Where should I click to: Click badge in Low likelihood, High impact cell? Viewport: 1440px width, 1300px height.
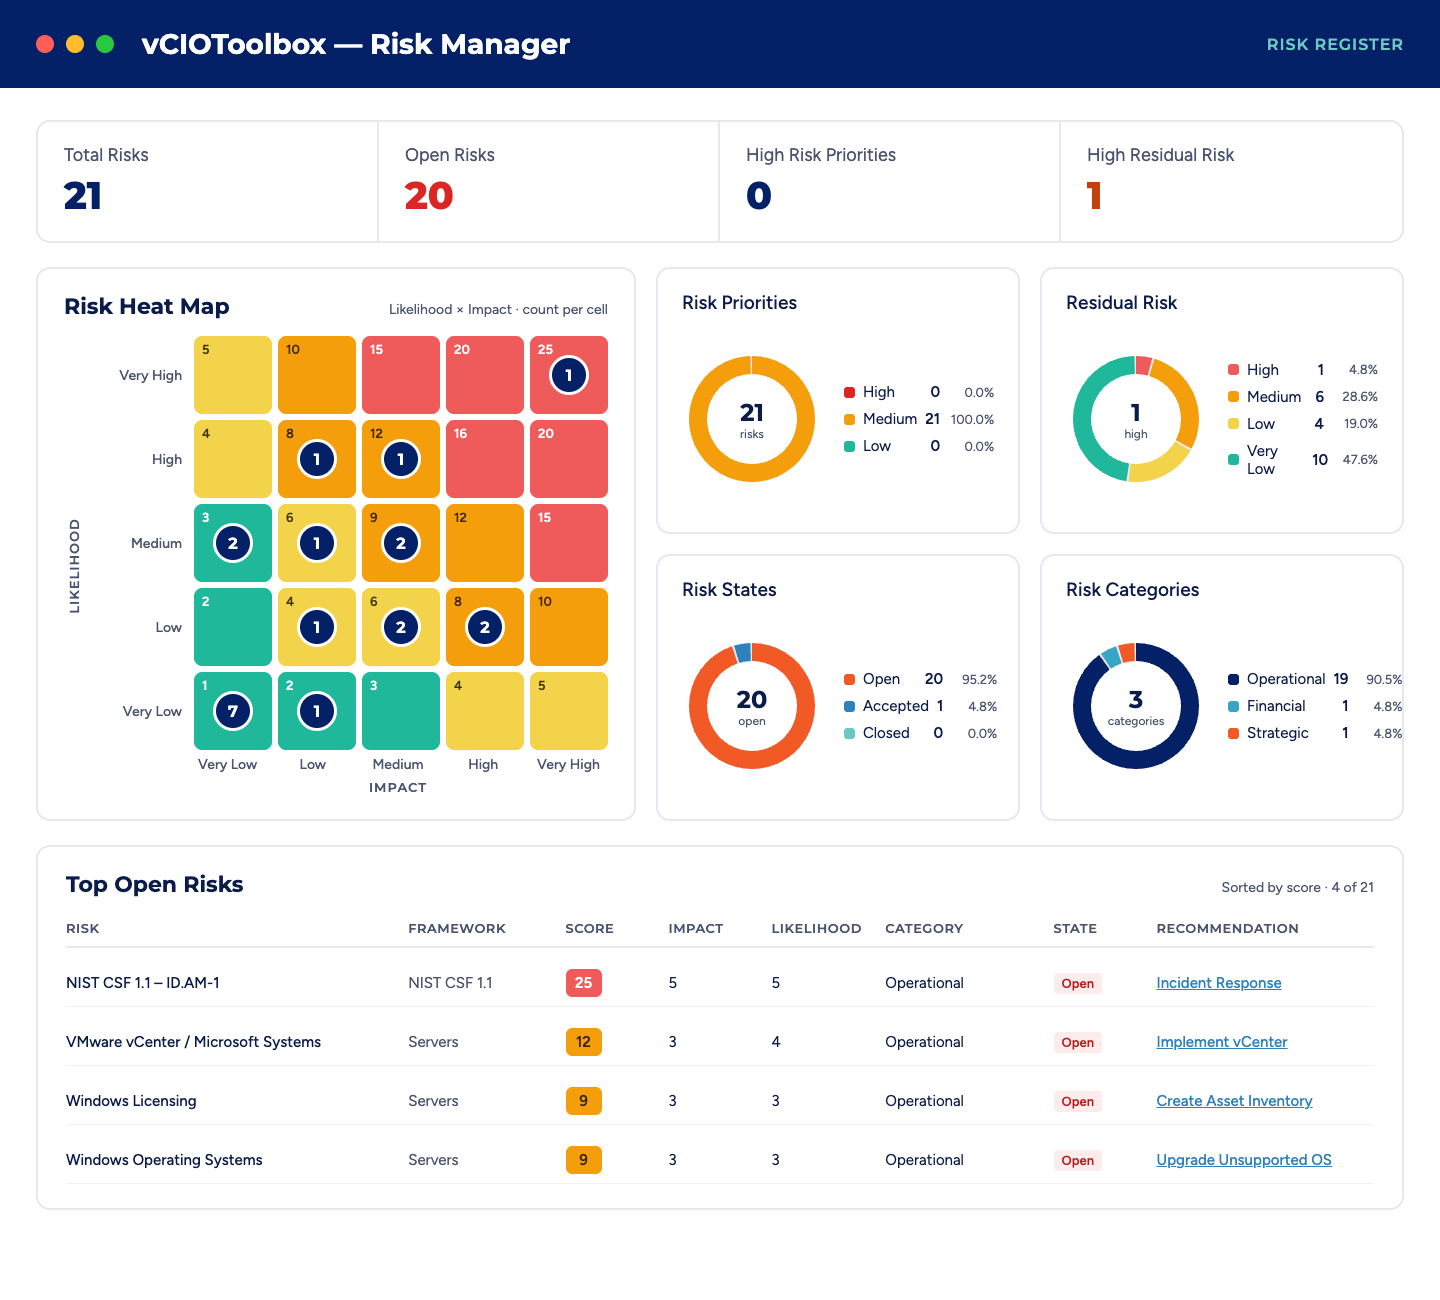(x=485, y=627)
